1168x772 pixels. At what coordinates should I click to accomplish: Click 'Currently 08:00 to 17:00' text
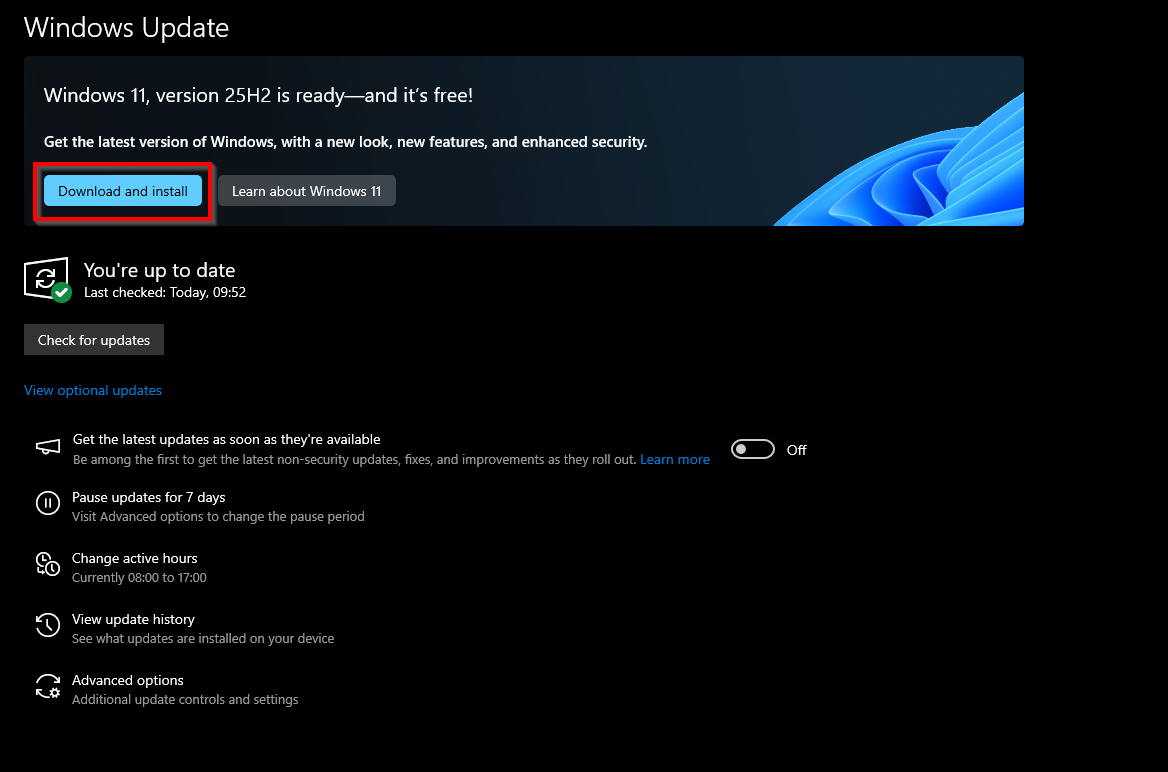coord(139,578)
